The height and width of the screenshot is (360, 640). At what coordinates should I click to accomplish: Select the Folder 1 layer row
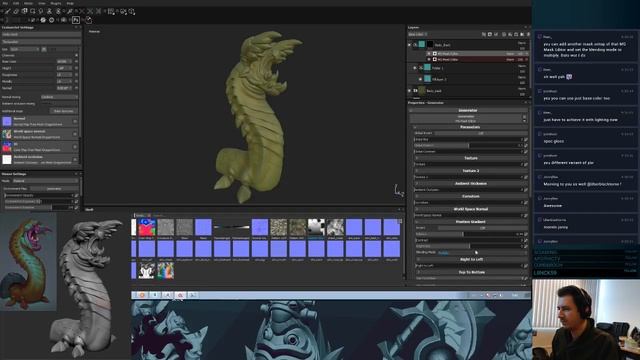[469, 68]
